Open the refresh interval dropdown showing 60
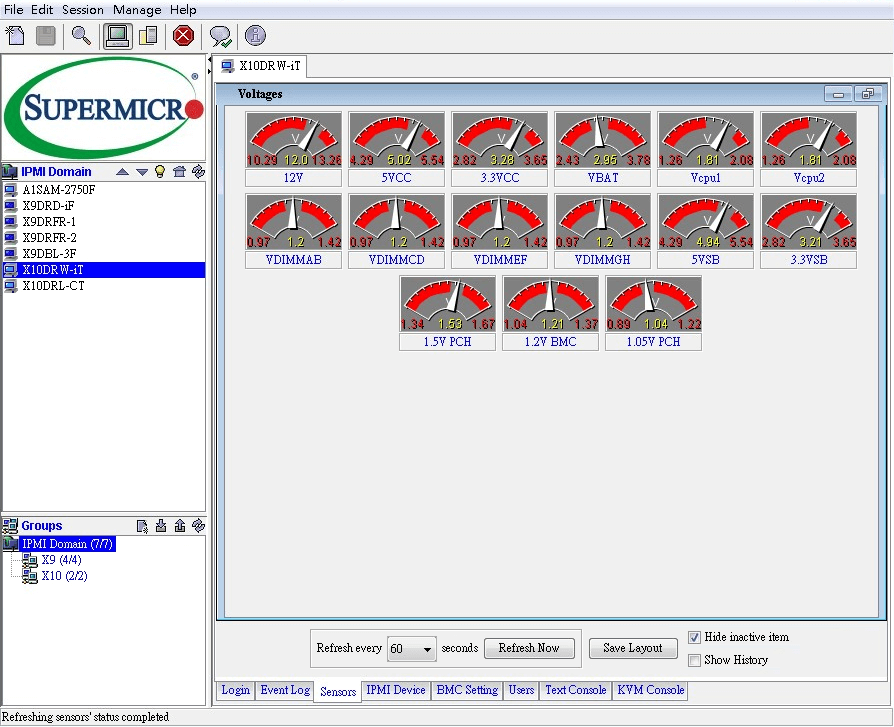The height and width of the screenshot is (727, 894). tap(412, 649)
